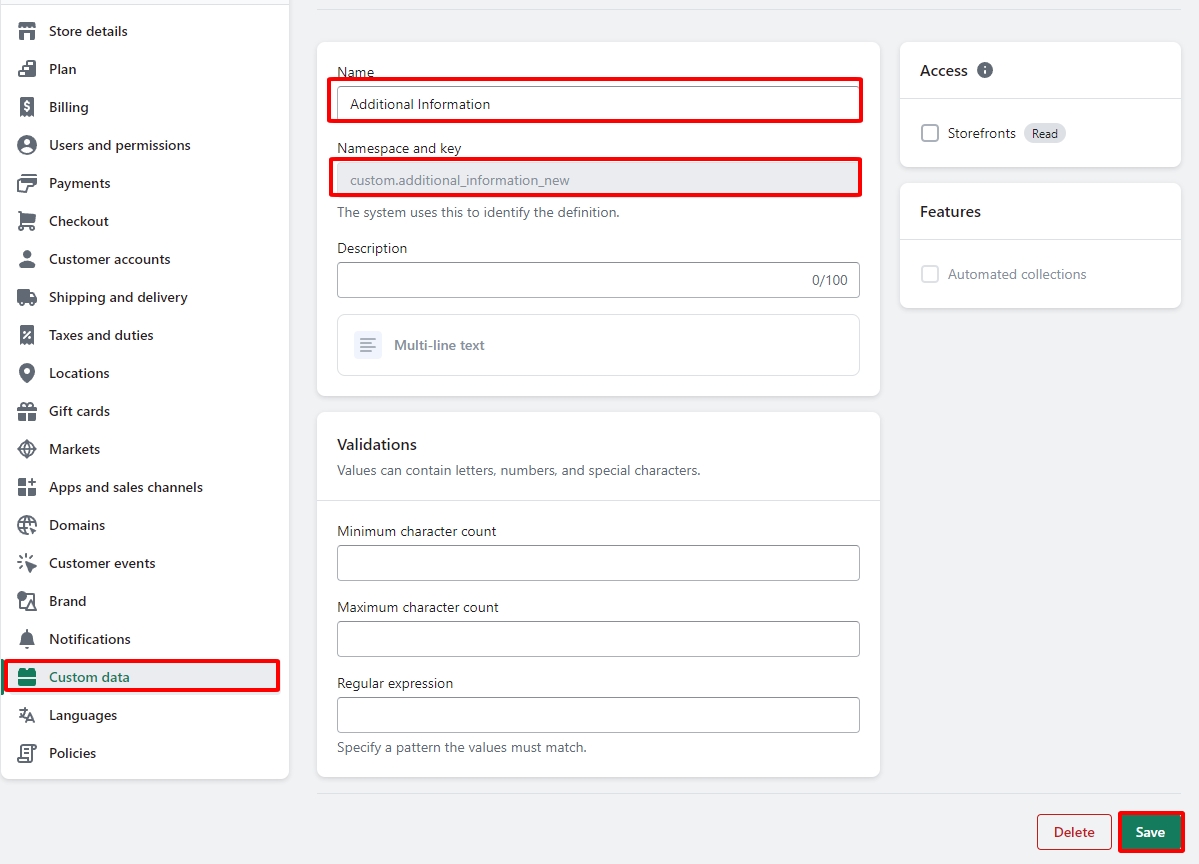Enable the Storefronts access checkbox

tap(930, 133)
